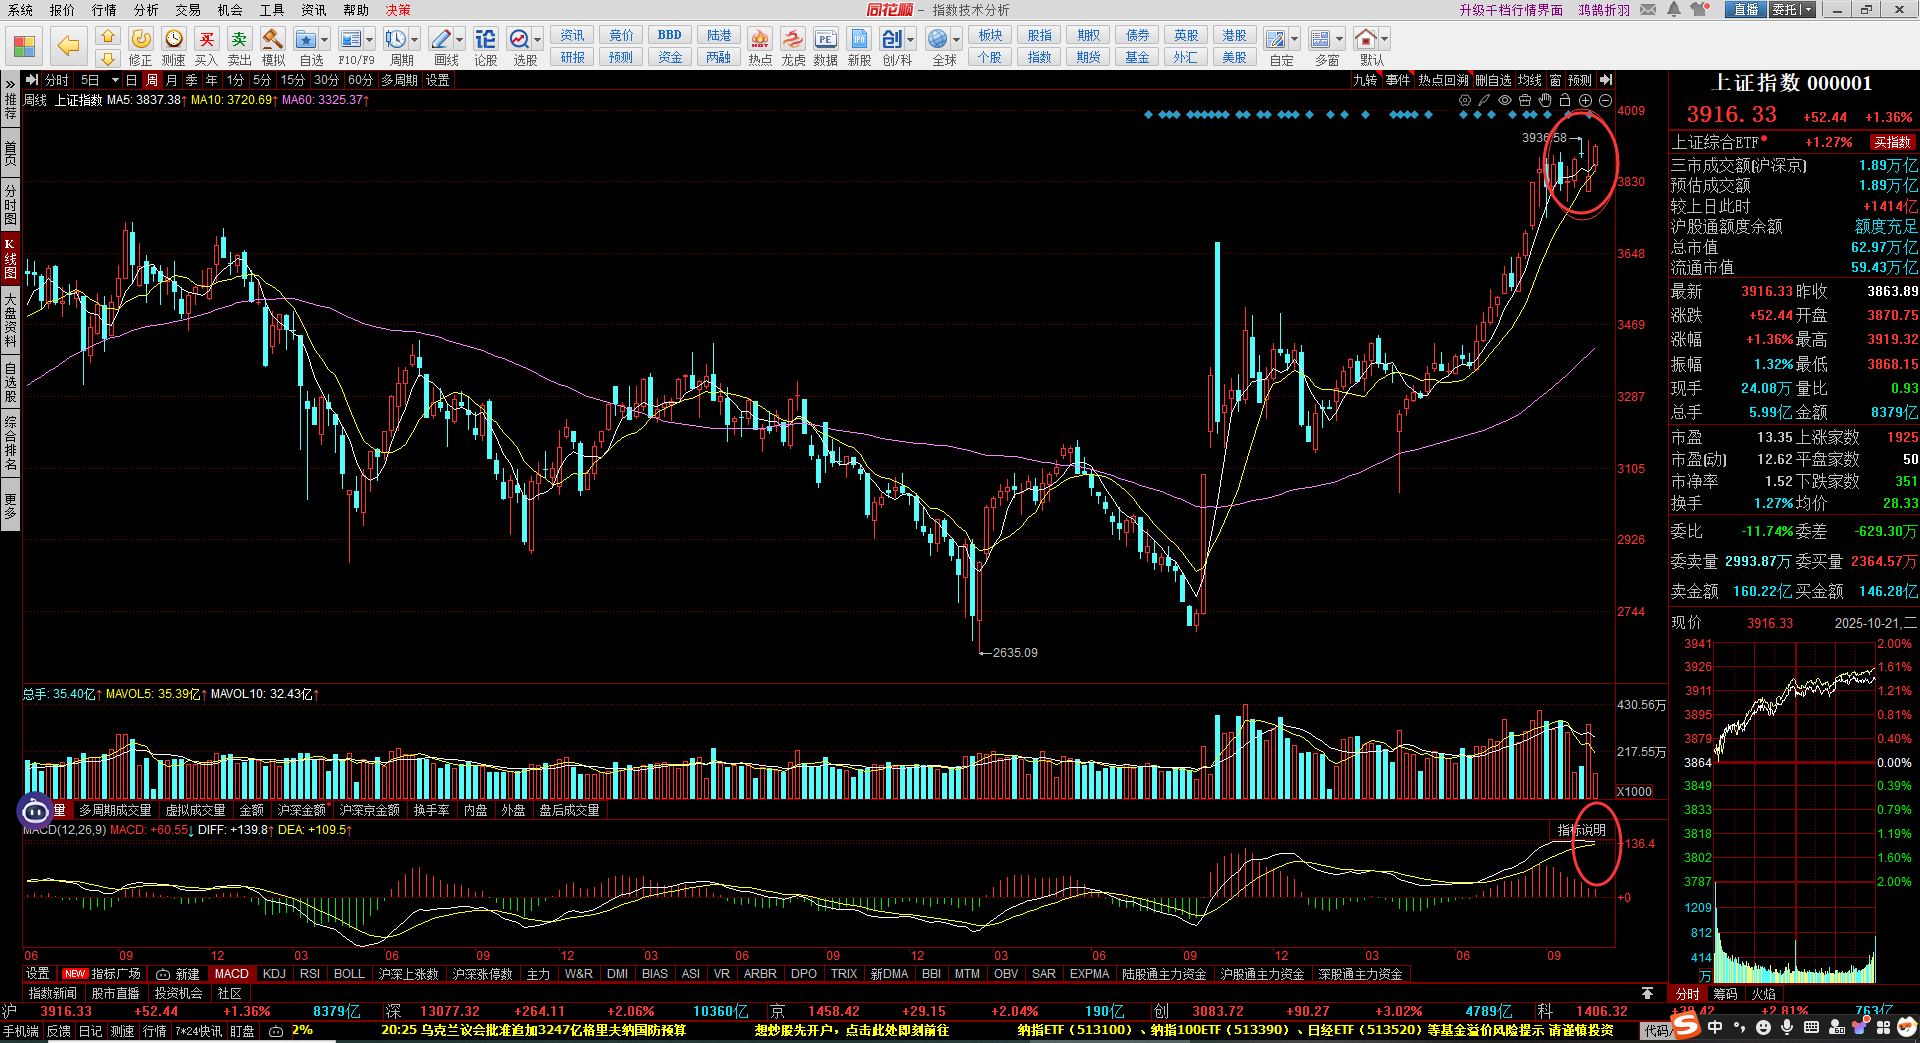This screenshot has height=1043, width=1920.
Task: Select the BOLL indicator tab
Action: [349, 974]
